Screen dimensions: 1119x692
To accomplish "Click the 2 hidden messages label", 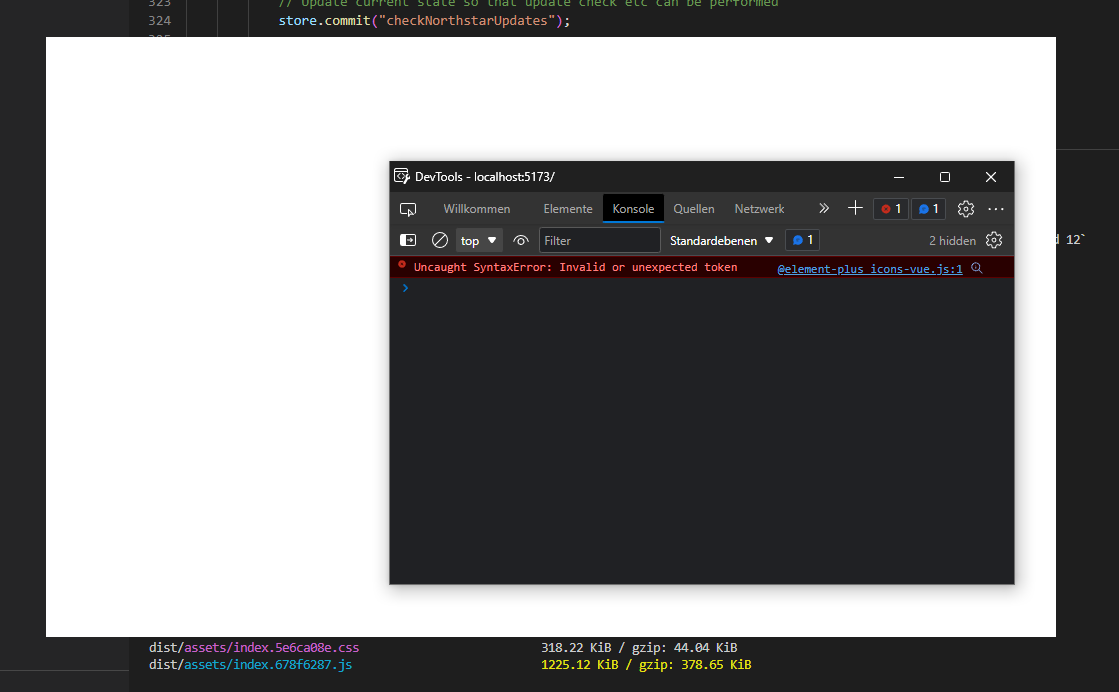I will tap(951, 240).
